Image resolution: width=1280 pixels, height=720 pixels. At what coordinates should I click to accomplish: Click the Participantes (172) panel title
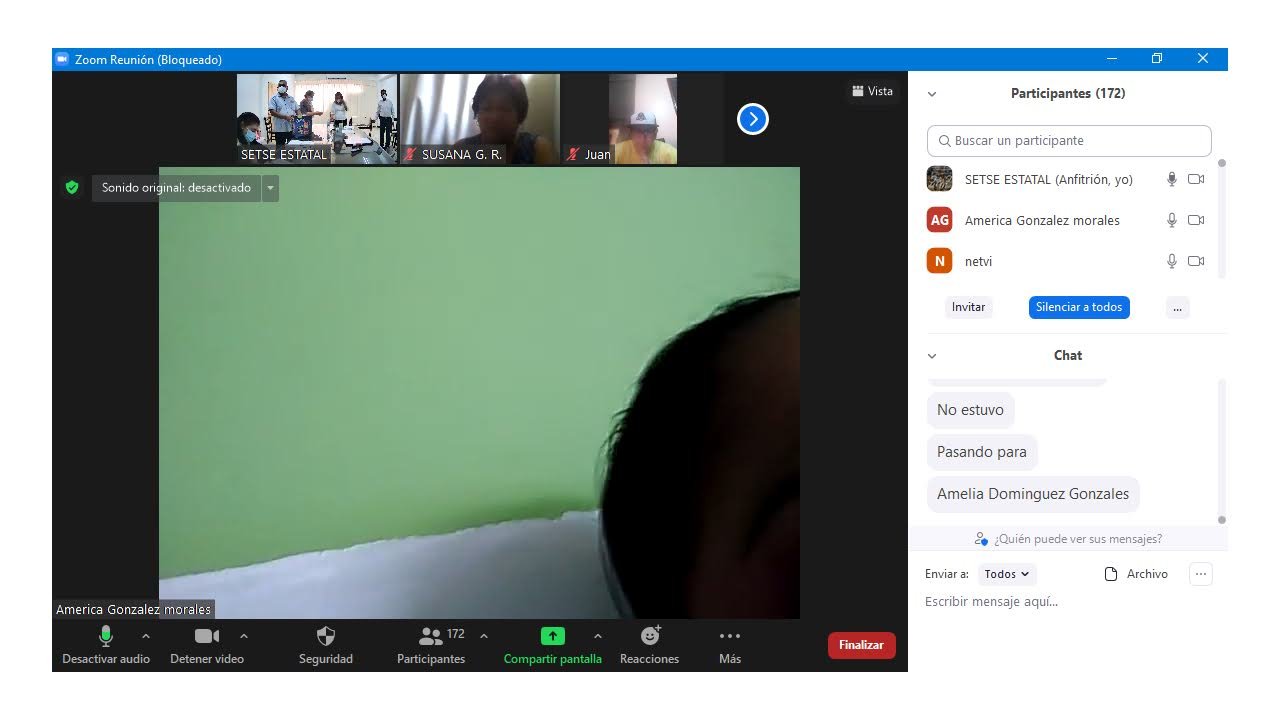(x=1068, y=93)
